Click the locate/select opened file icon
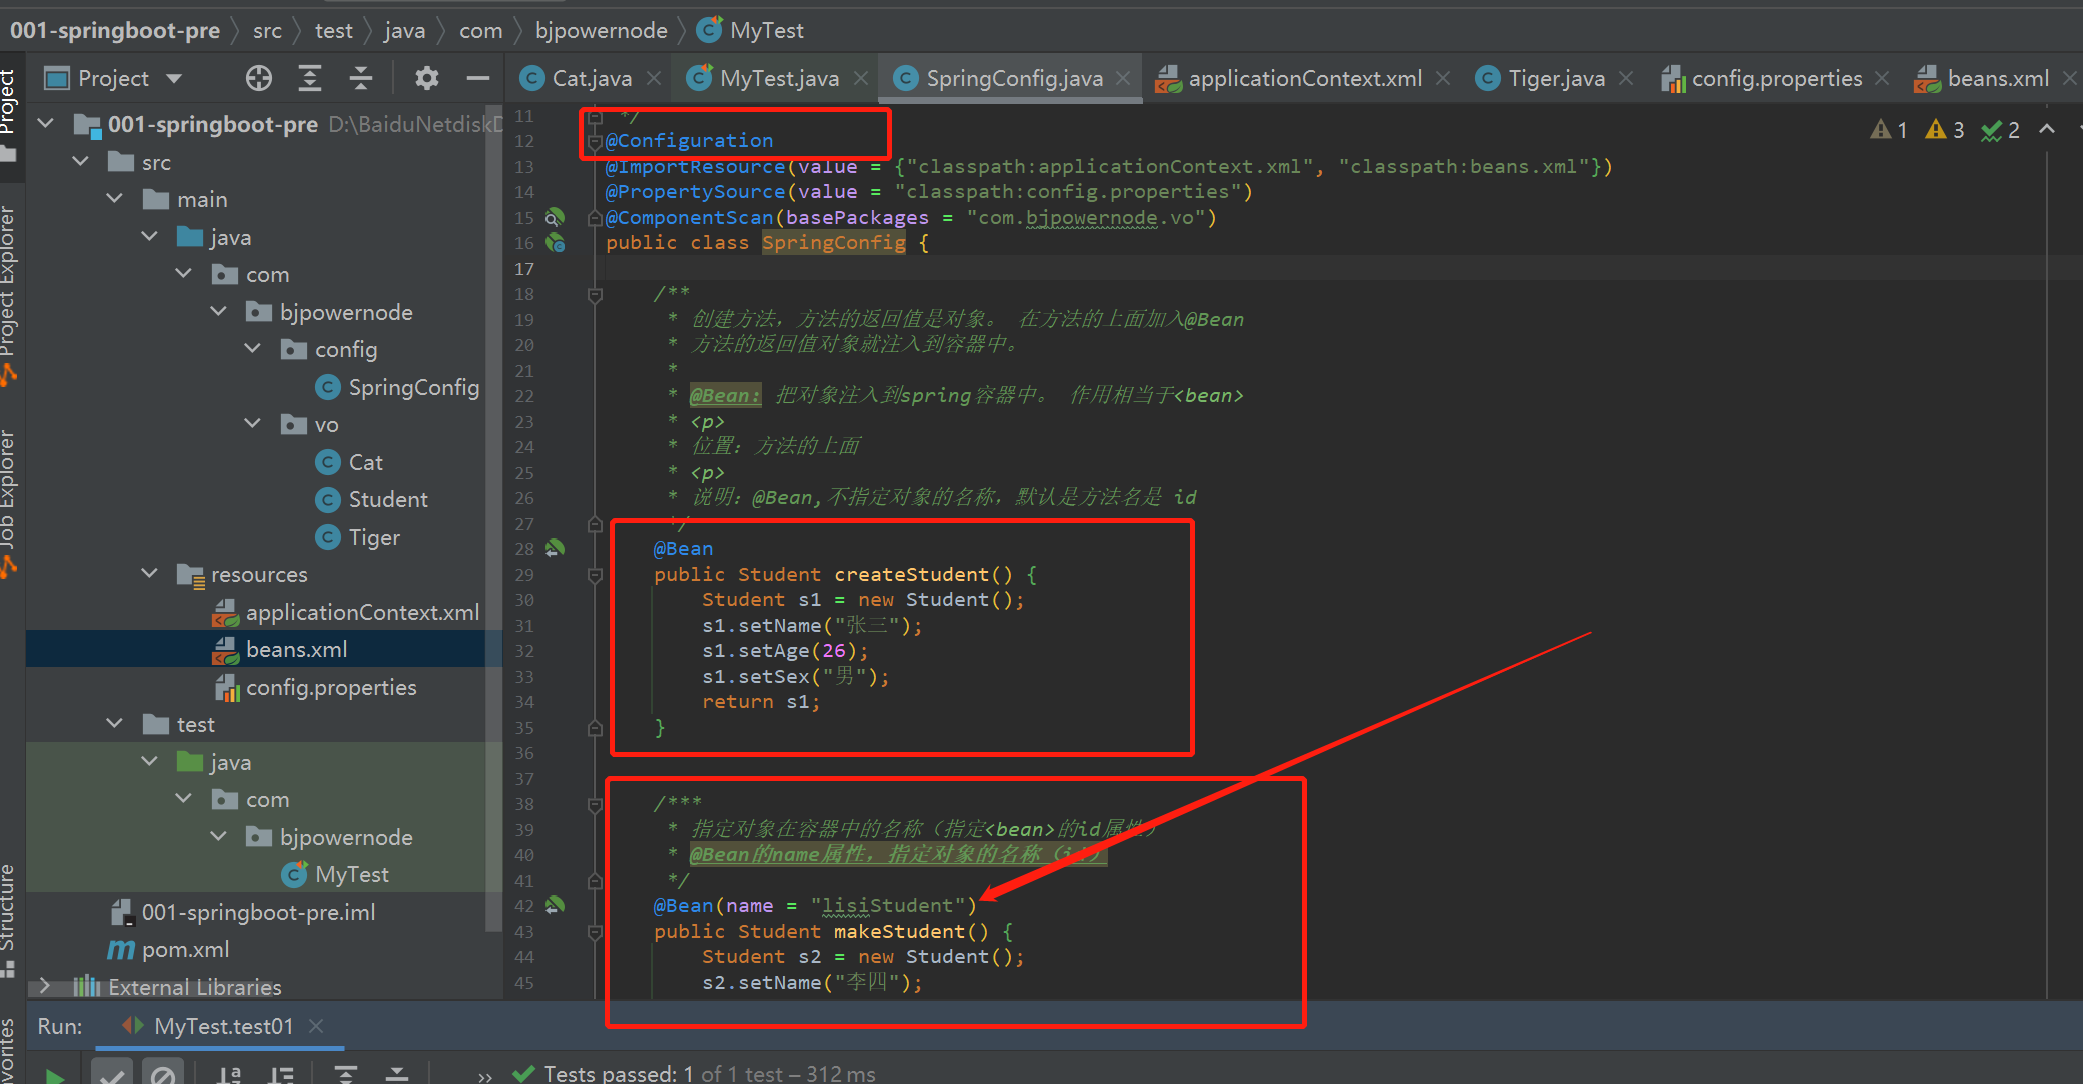The width and height of the screenshot is (2083, 1084). pos(259,78)
